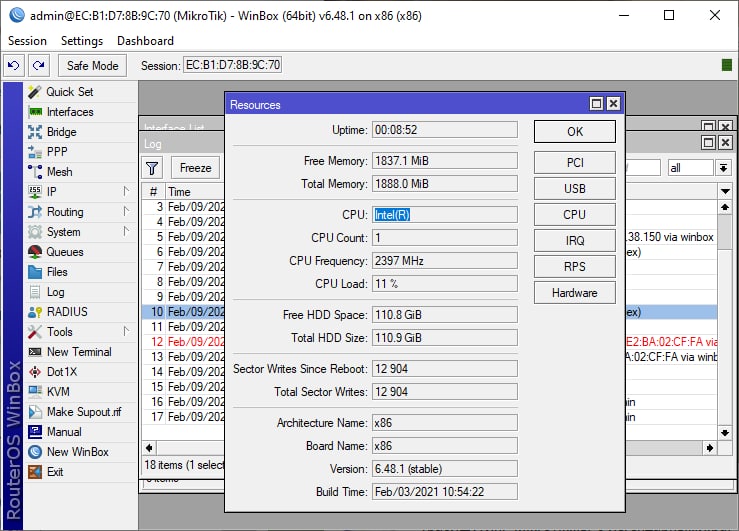The image size is (739, 531).
Task: Open the Settings menu
Action: point(82,41)
